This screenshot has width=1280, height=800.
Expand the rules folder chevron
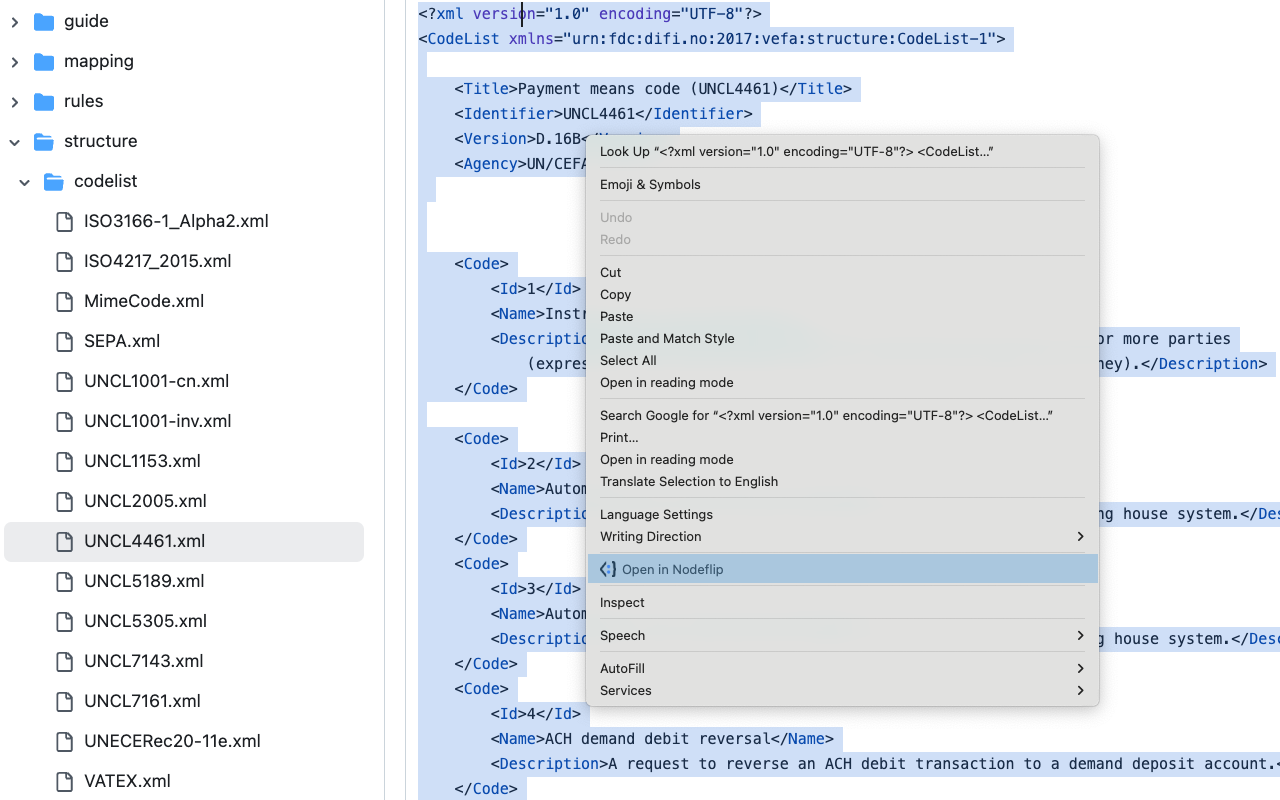pyautogui.click(x=14, y=101)
